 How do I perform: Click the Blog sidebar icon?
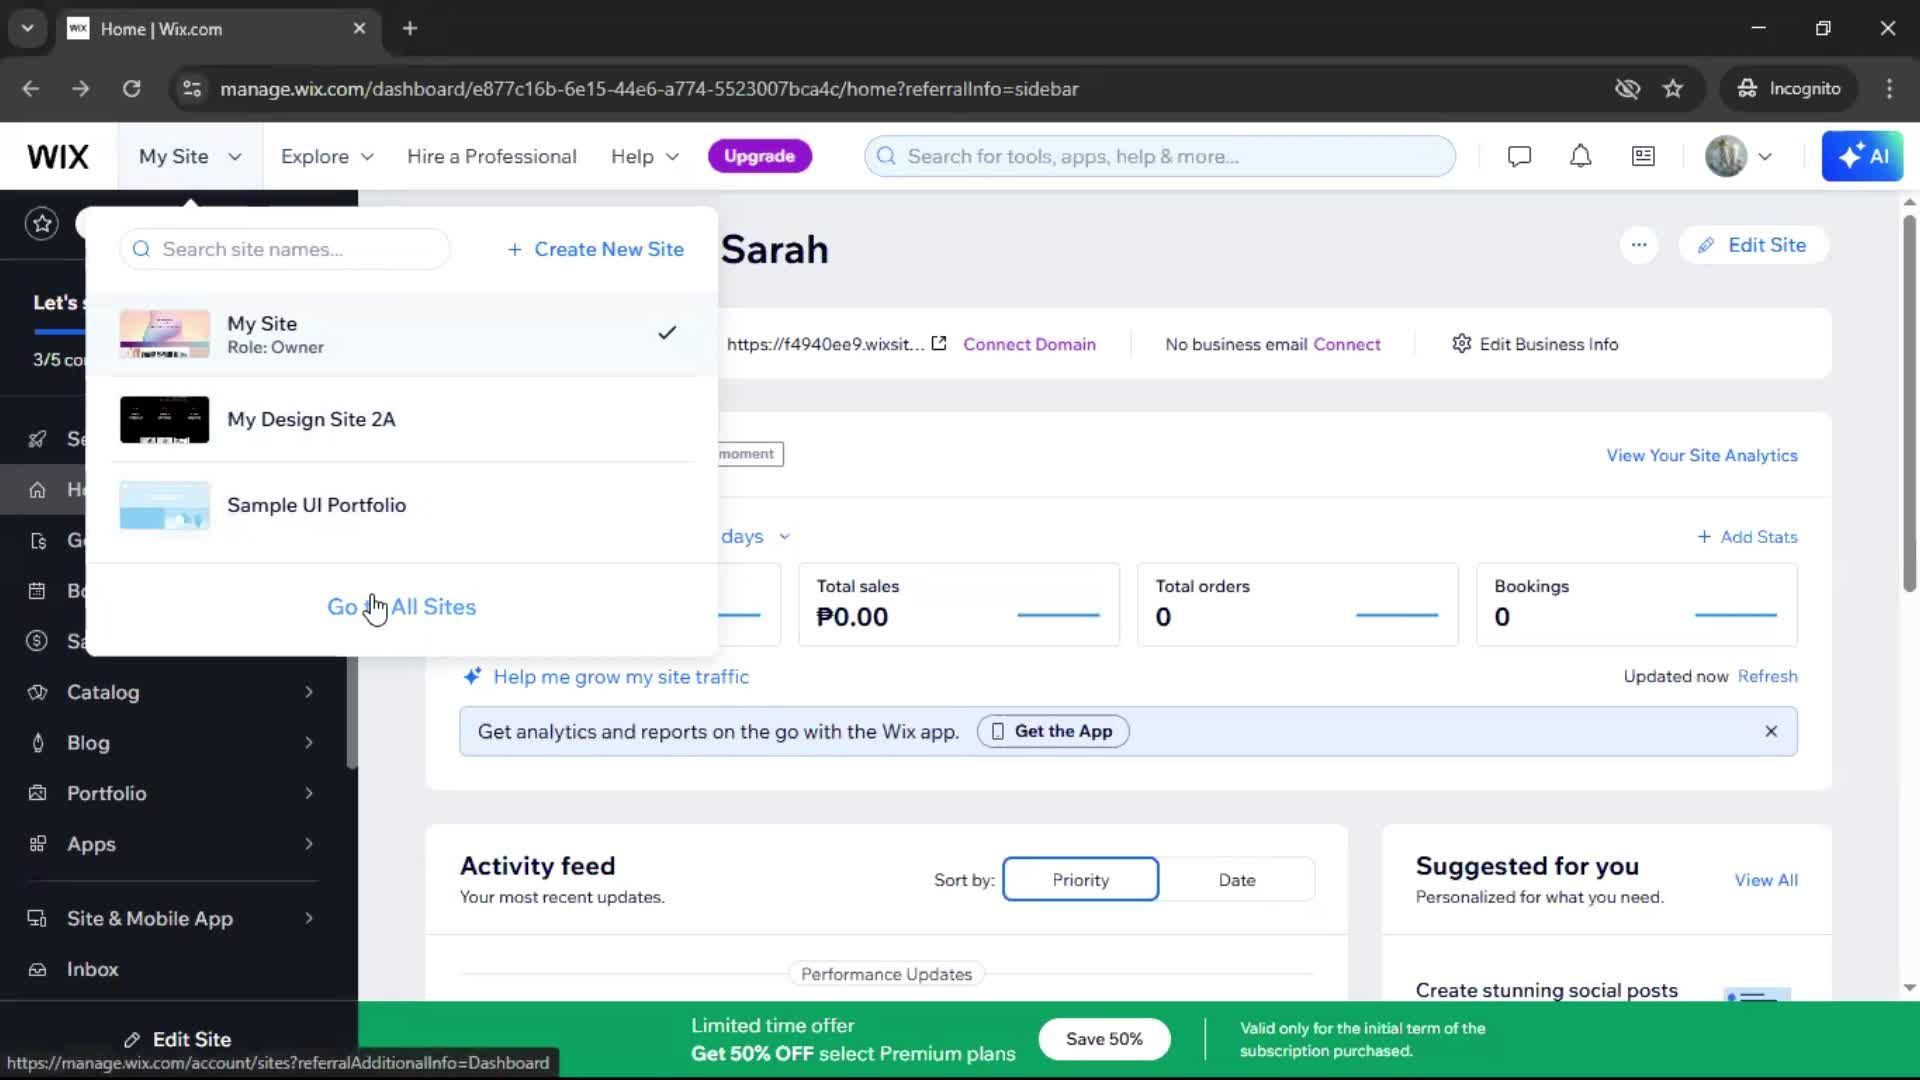tap(38, 743)
